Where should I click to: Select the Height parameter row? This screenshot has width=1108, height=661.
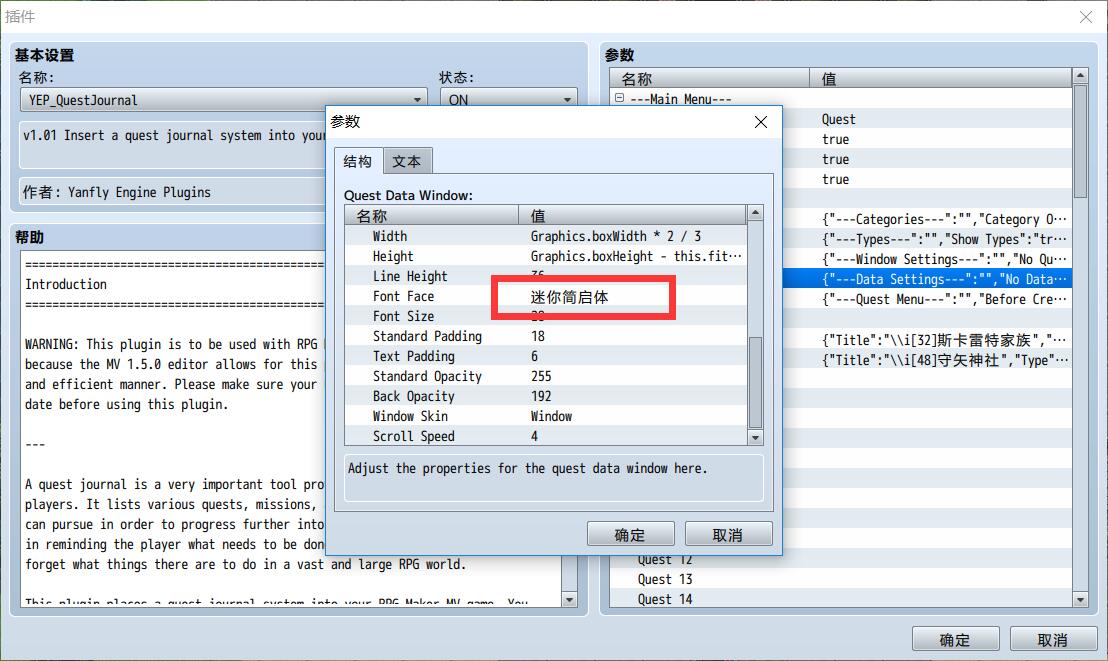[546, 256]
